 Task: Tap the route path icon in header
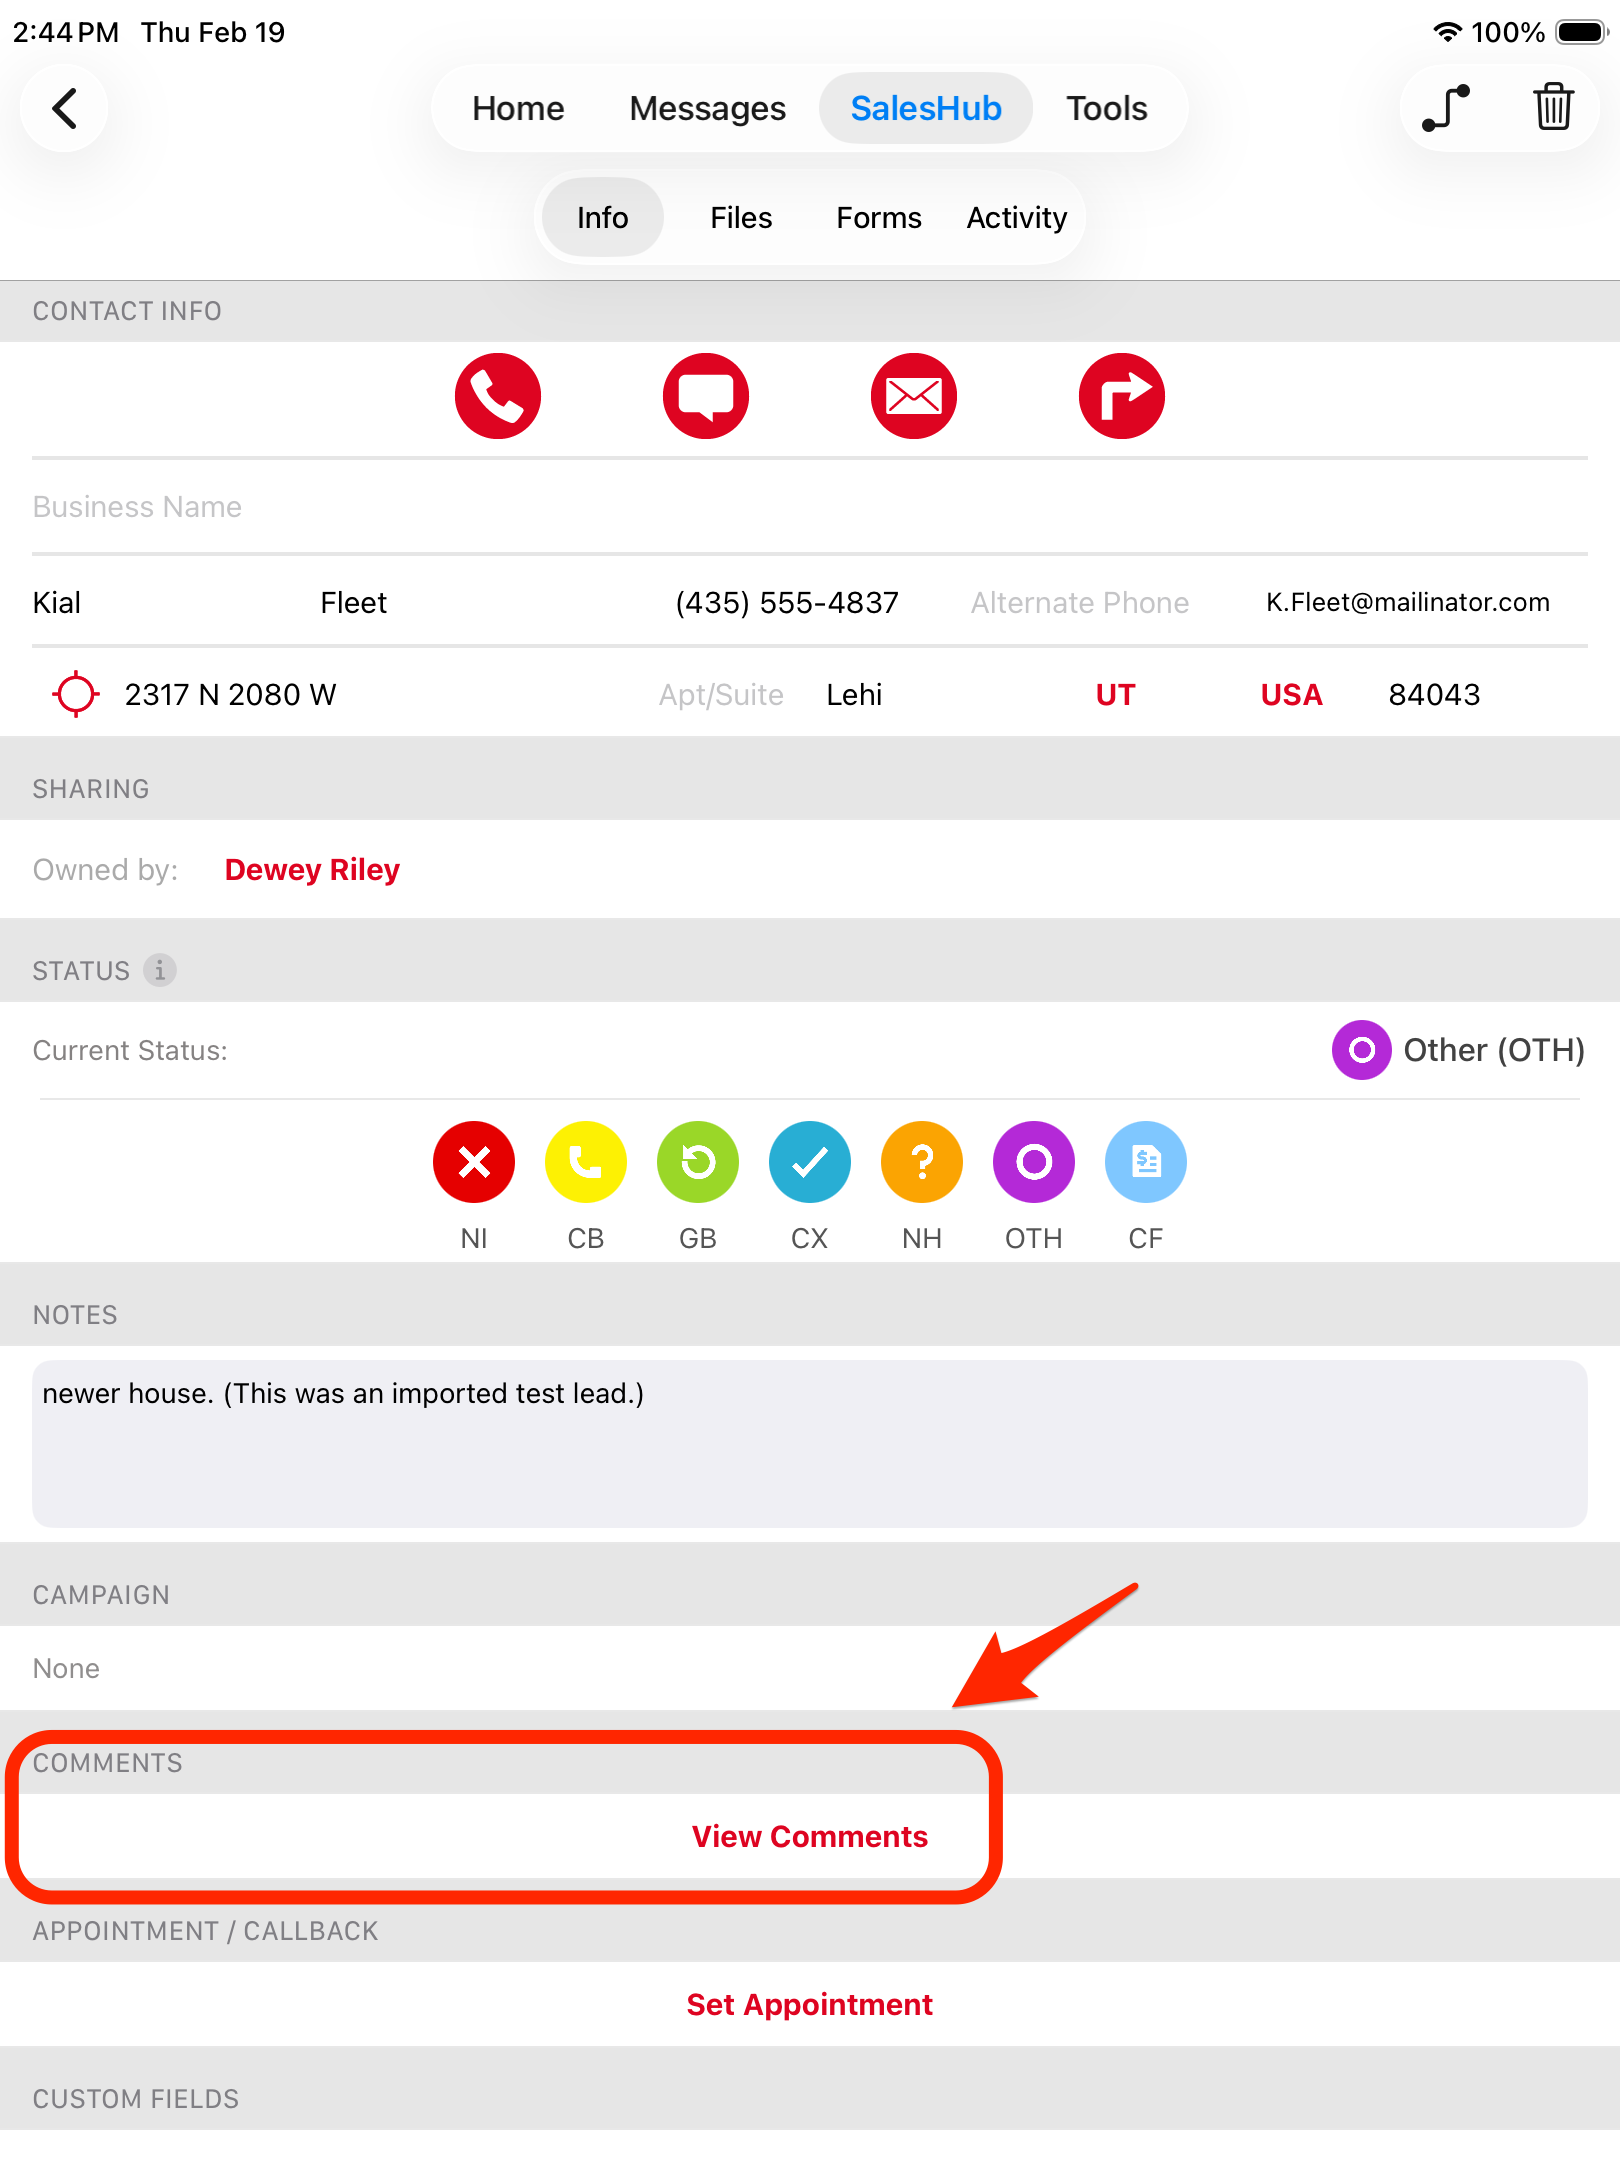(1446, 108)
